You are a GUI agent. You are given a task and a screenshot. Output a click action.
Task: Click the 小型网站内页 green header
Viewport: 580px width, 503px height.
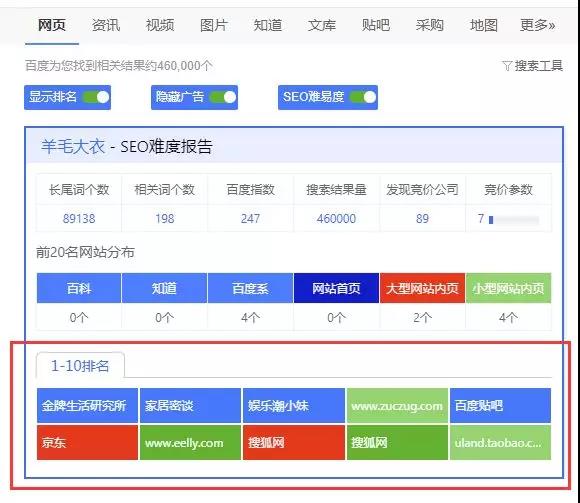click(x=509, y=288)
